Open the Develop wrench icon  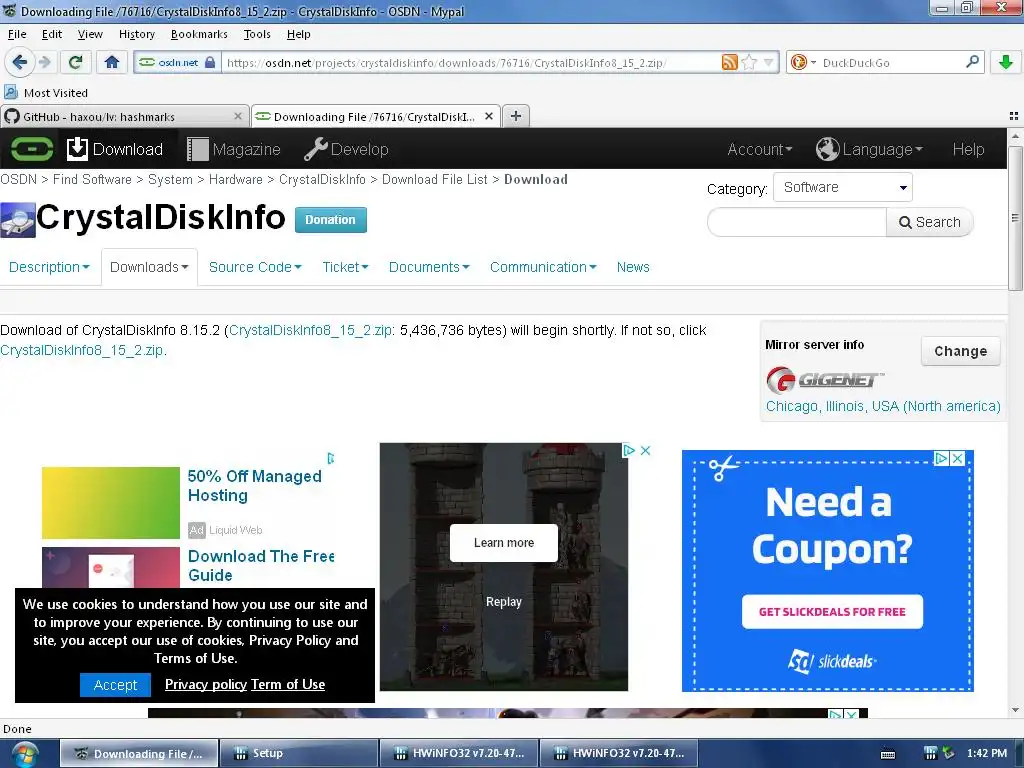coord(315,150)
